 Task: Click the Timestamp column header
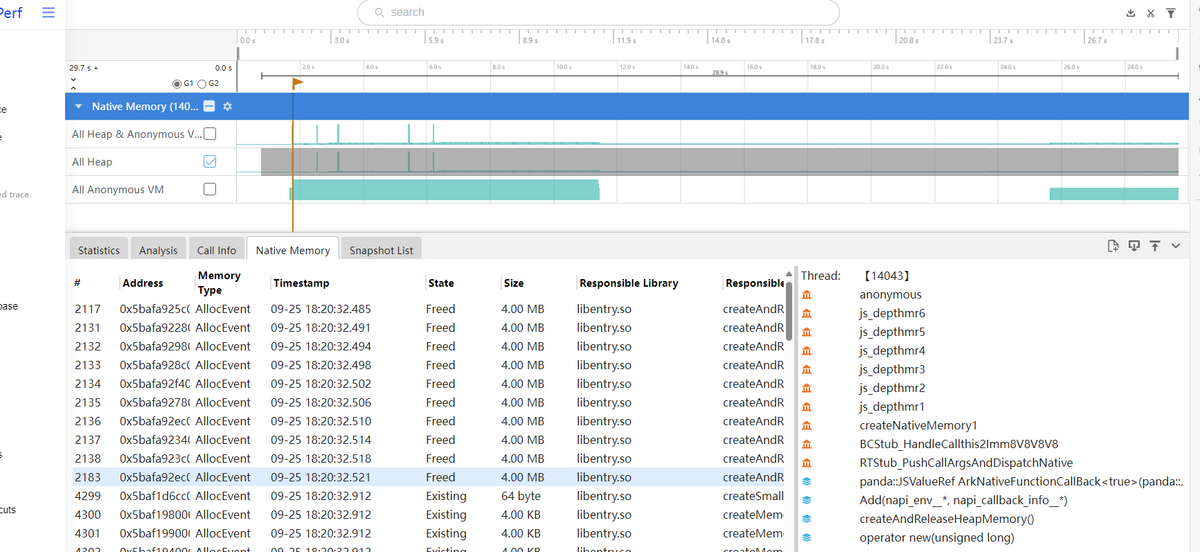(301, 283)
